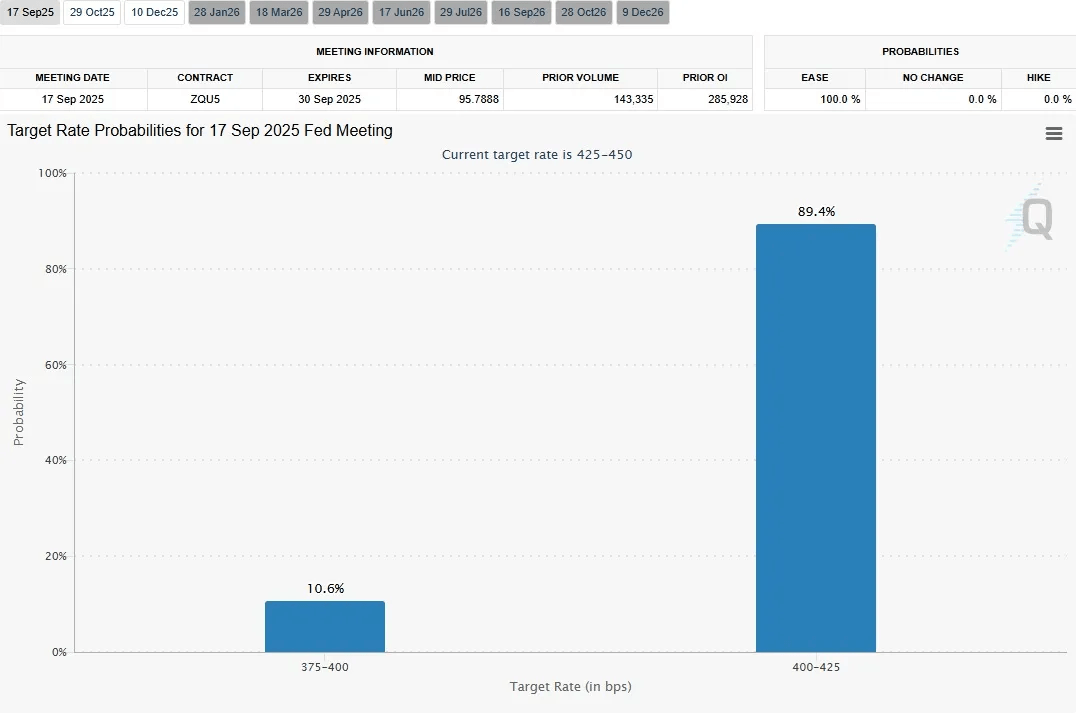The image size is (1076, 713).
Task: Click the PRIOR VOLUME column header
Action: click(580, 78)
